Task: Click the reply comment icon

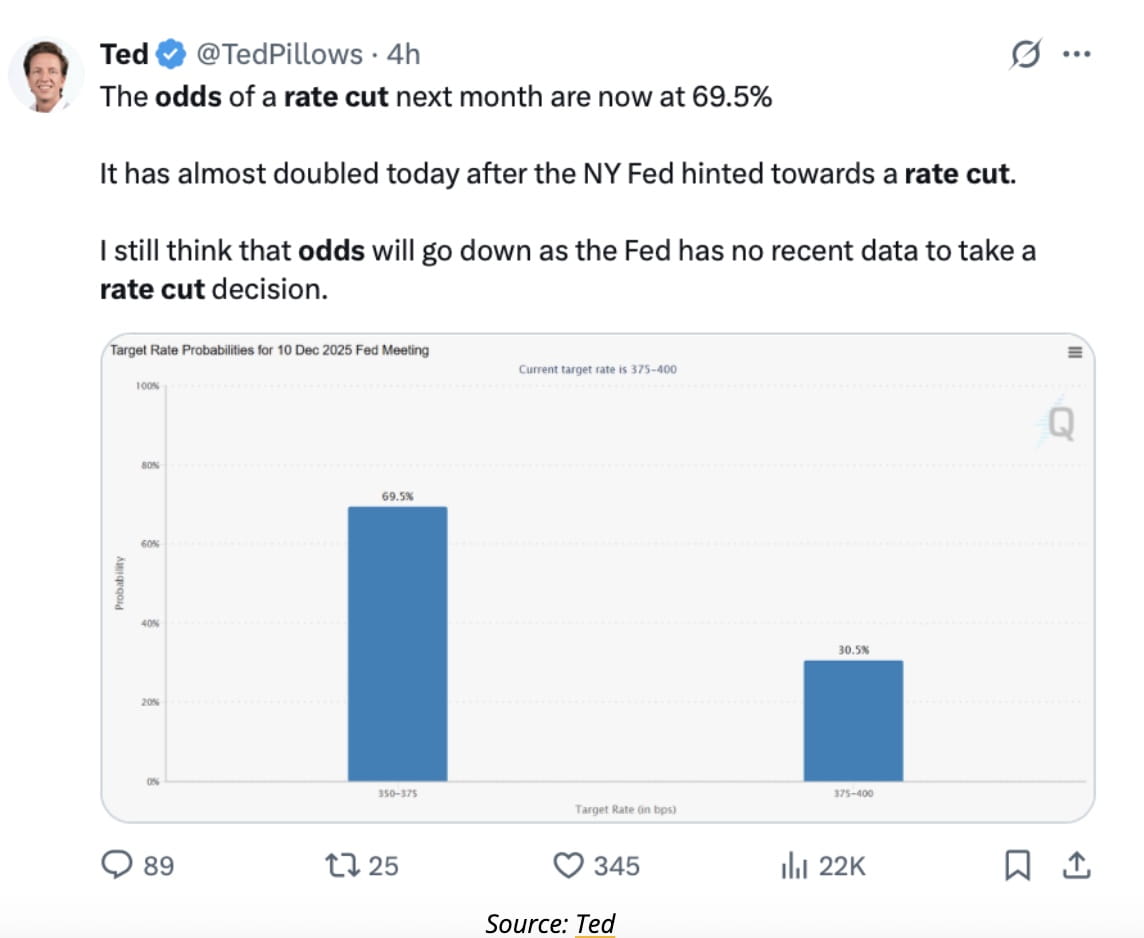Action: 118,865
